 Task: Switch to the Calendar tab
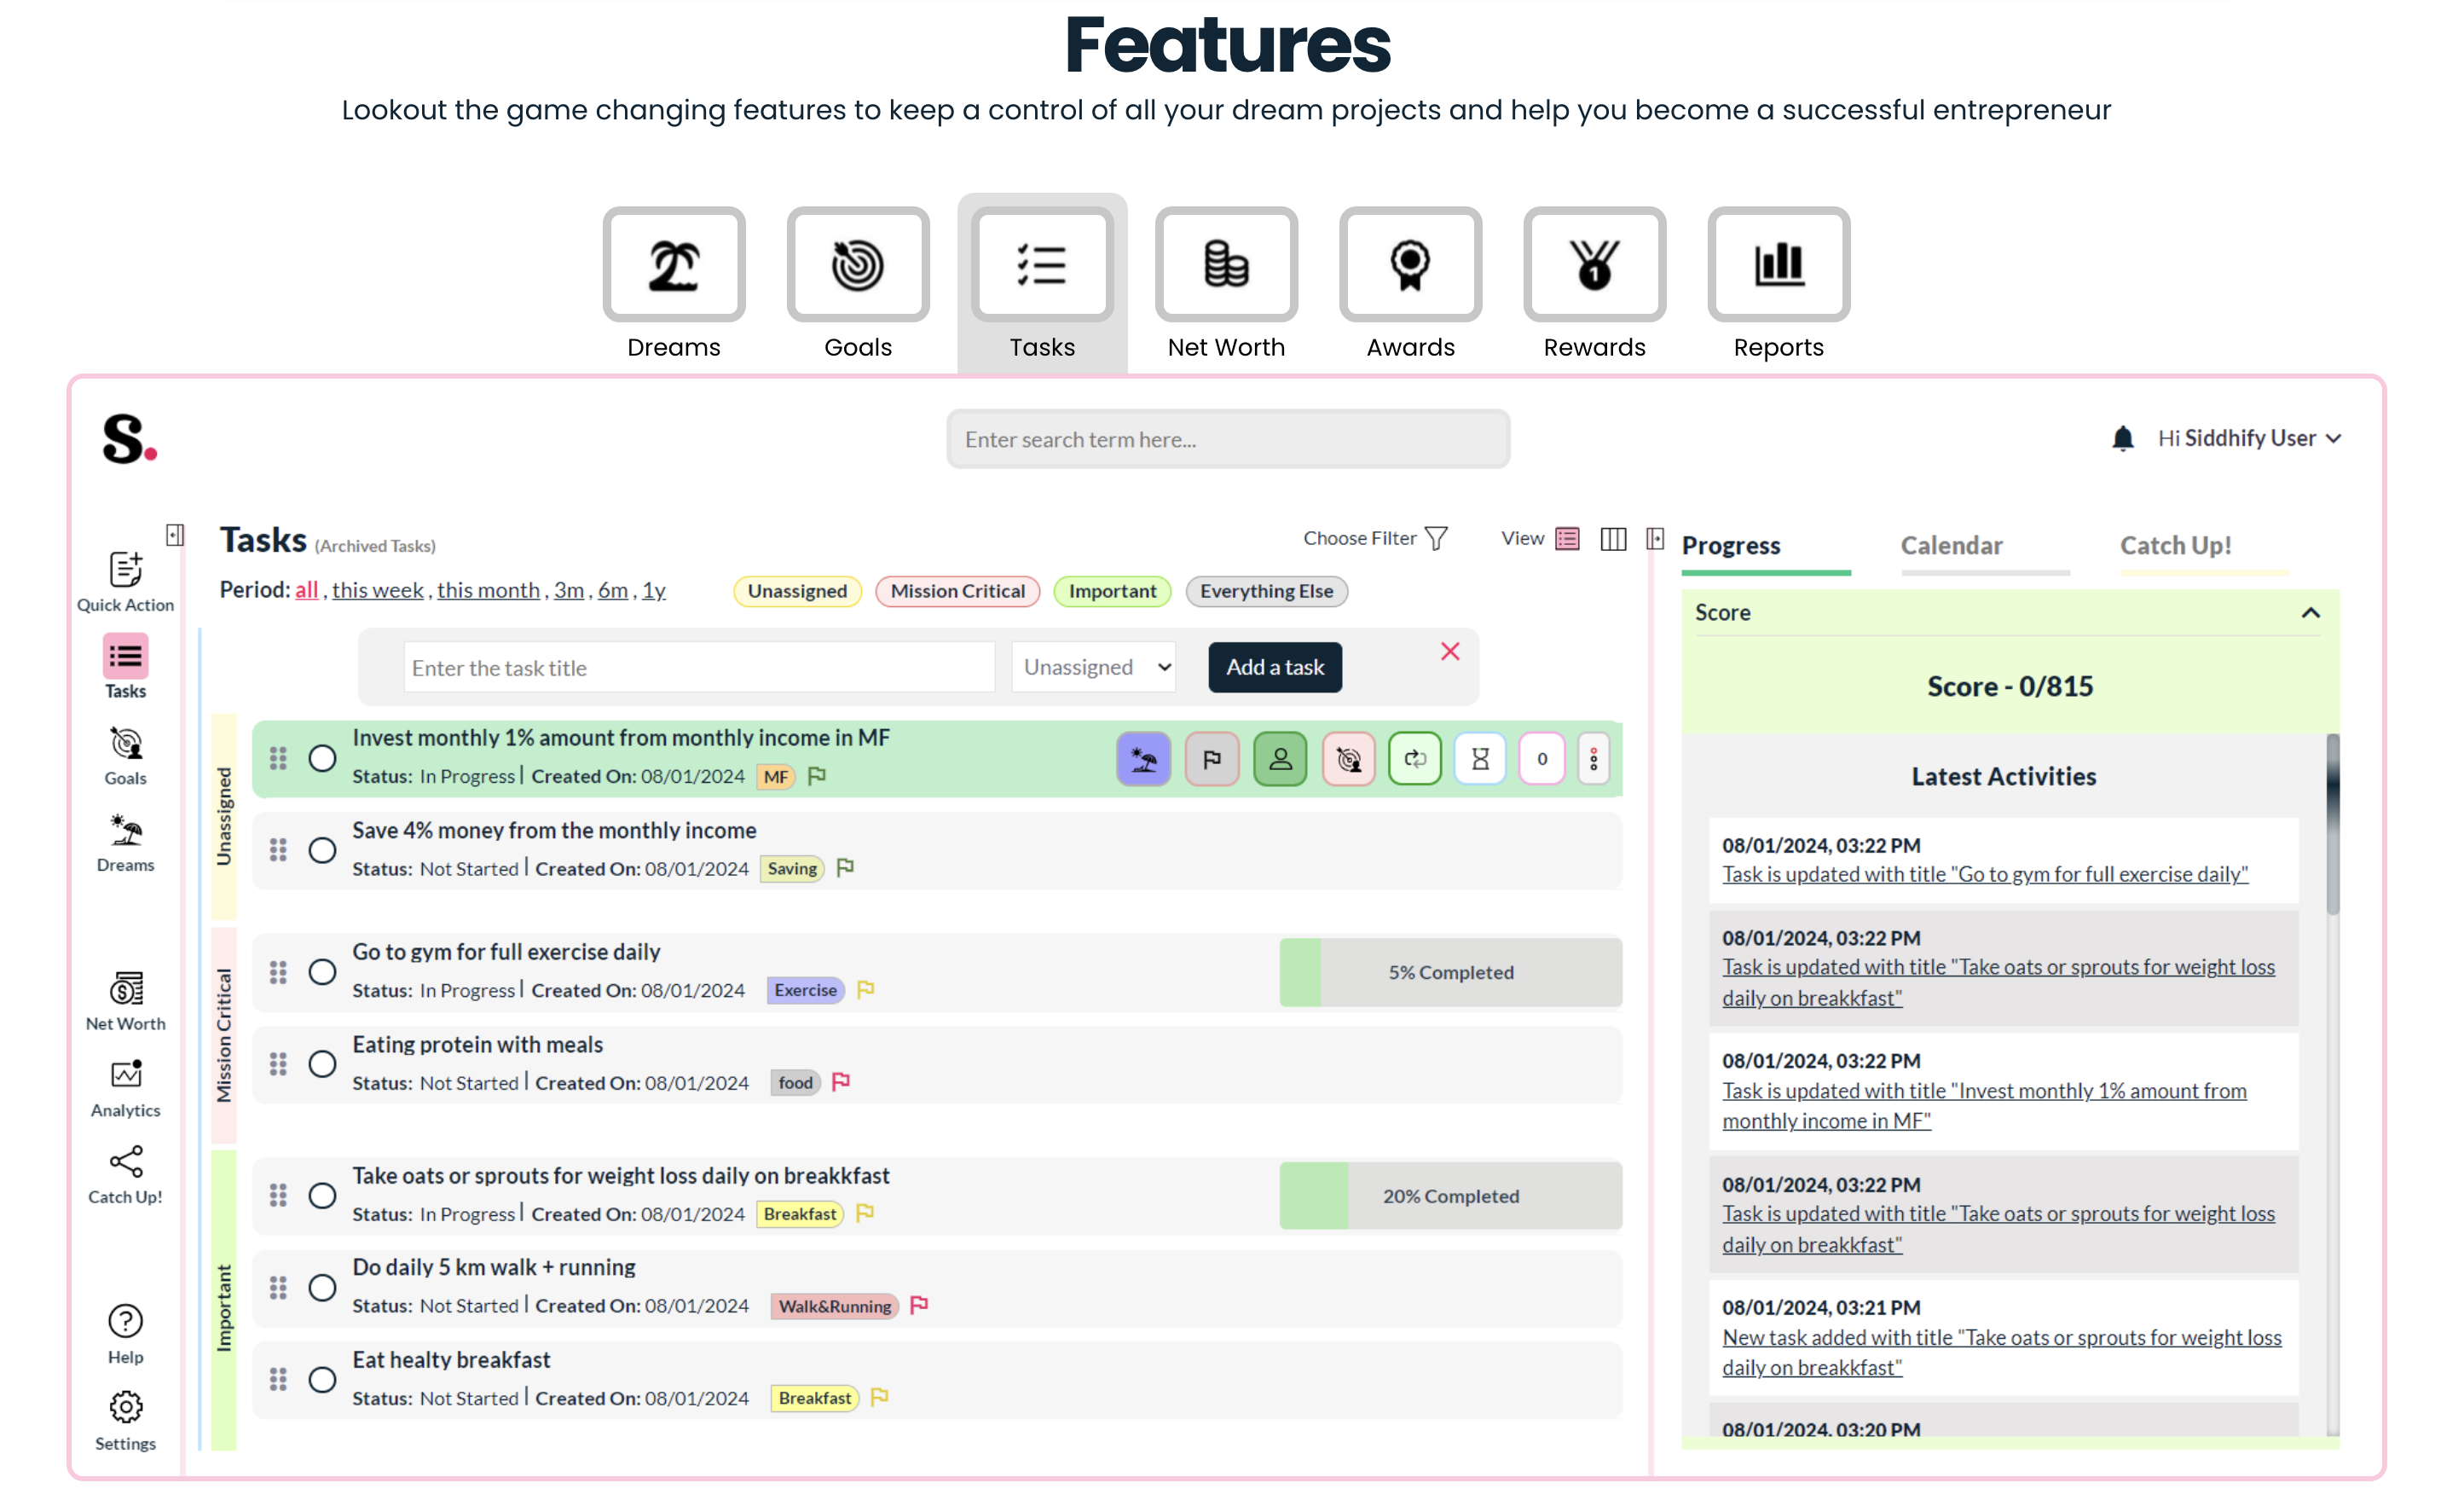pyautogui.click(x=1951, y=546)
